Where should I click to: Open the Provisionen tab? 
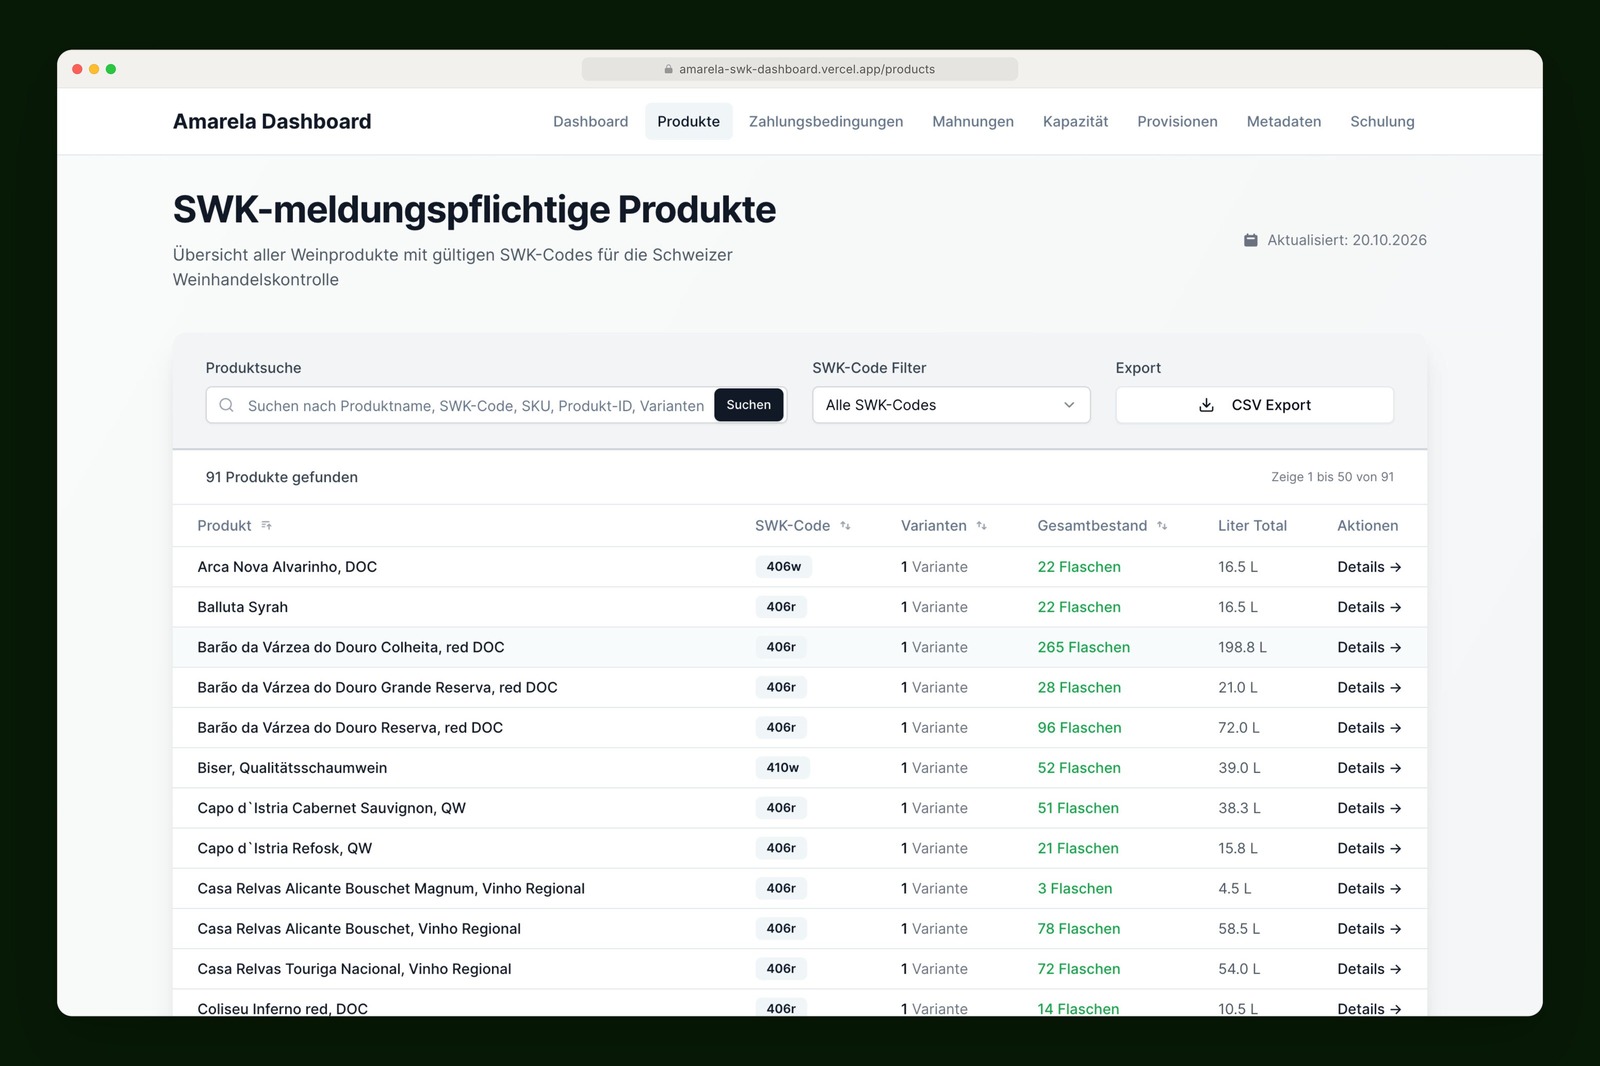[x=1178, y=121]
